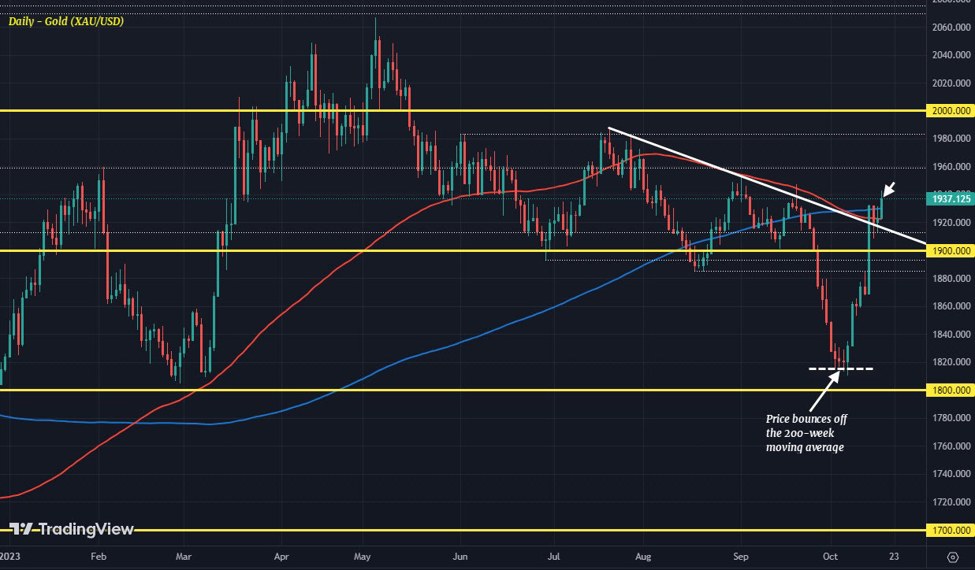Click the Aug label on time axis

point(643,556)
